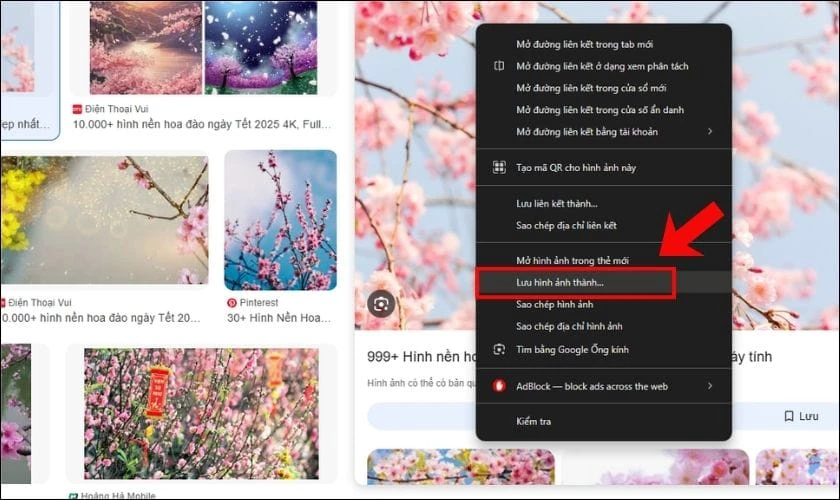840x500 pixels.
Task: Open the night sky blossom tree thumbnail
Action: (261, 48)
